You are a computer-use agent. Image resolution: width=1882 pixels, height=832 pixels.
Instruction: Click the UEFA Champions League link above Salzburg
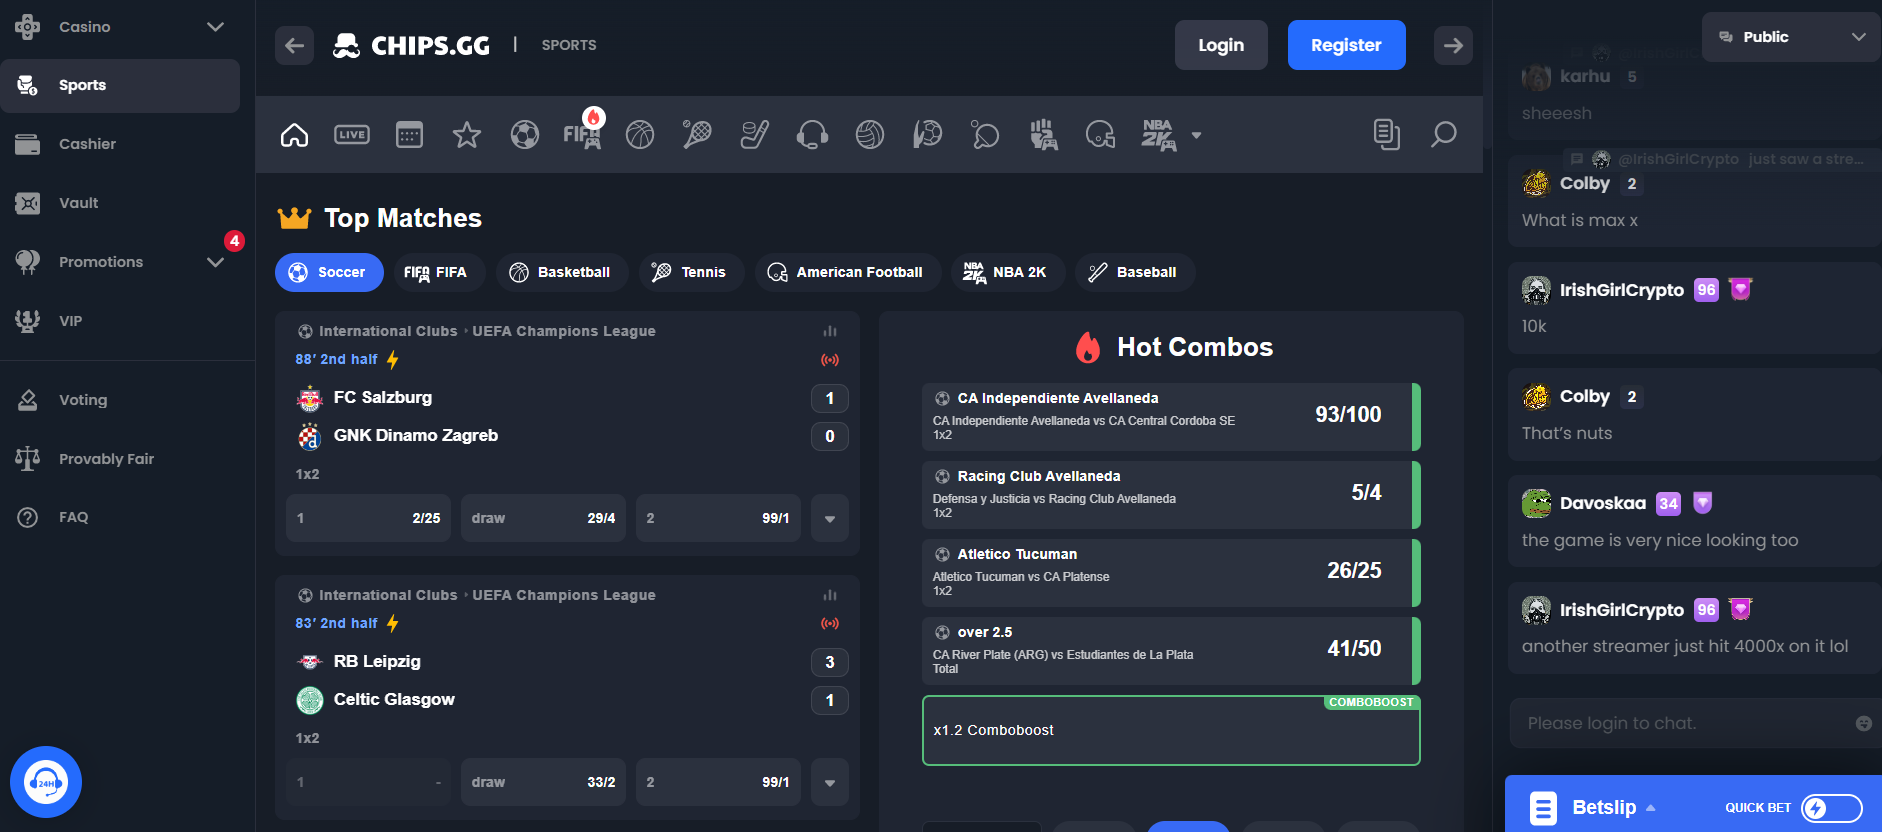pyautogui.click(x=564, y=331)
